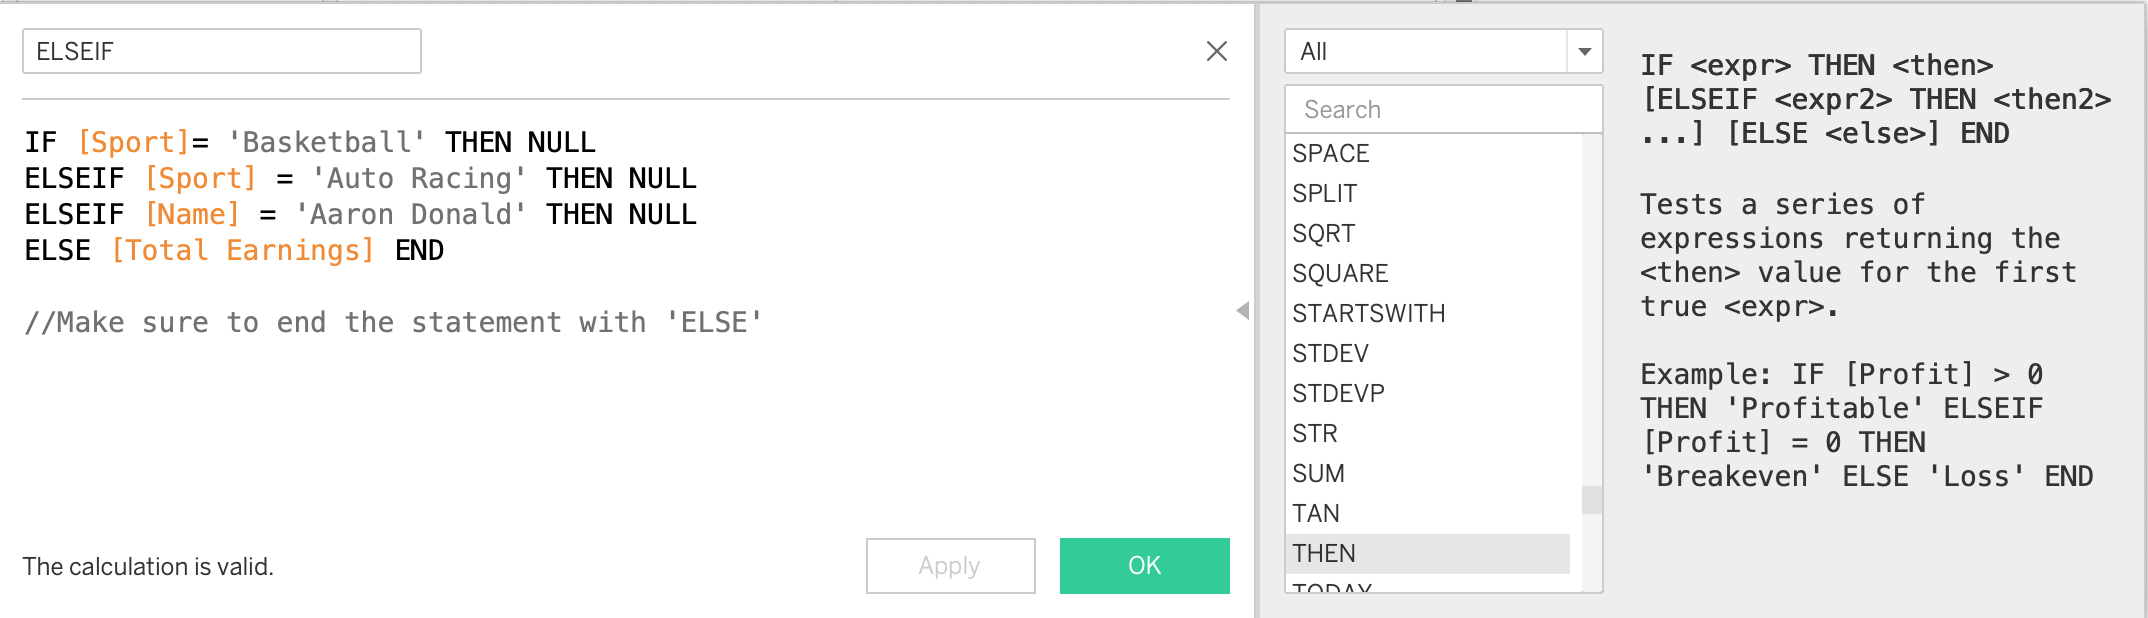Click the calculation name field ELSEIF

[221, 51]
